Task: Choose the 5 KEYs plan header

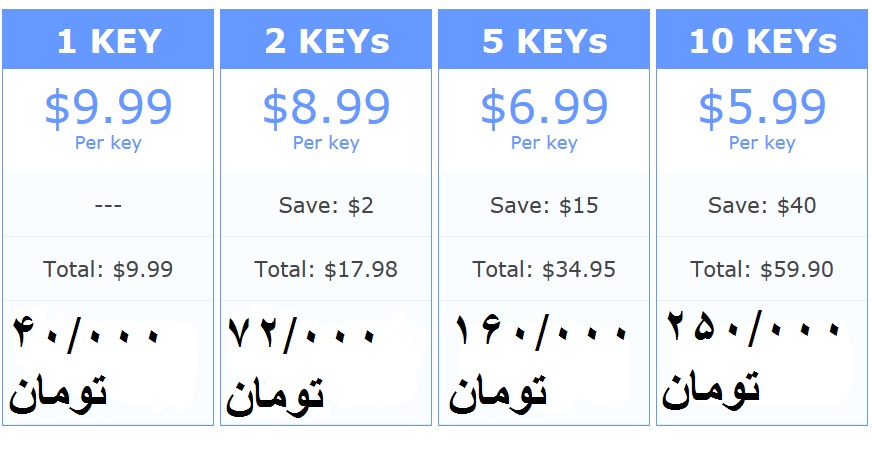Action: point(544,39)
